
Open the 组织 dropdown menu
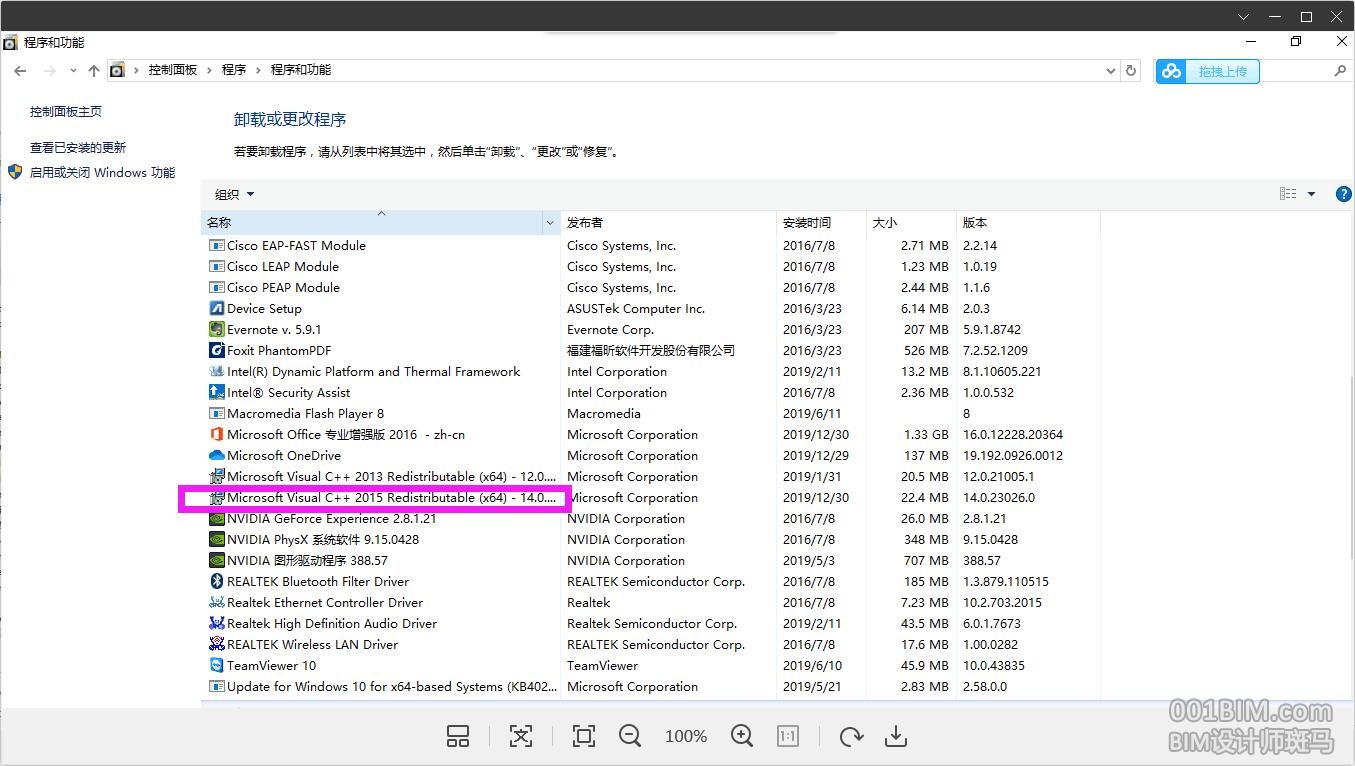pos(235,194)
